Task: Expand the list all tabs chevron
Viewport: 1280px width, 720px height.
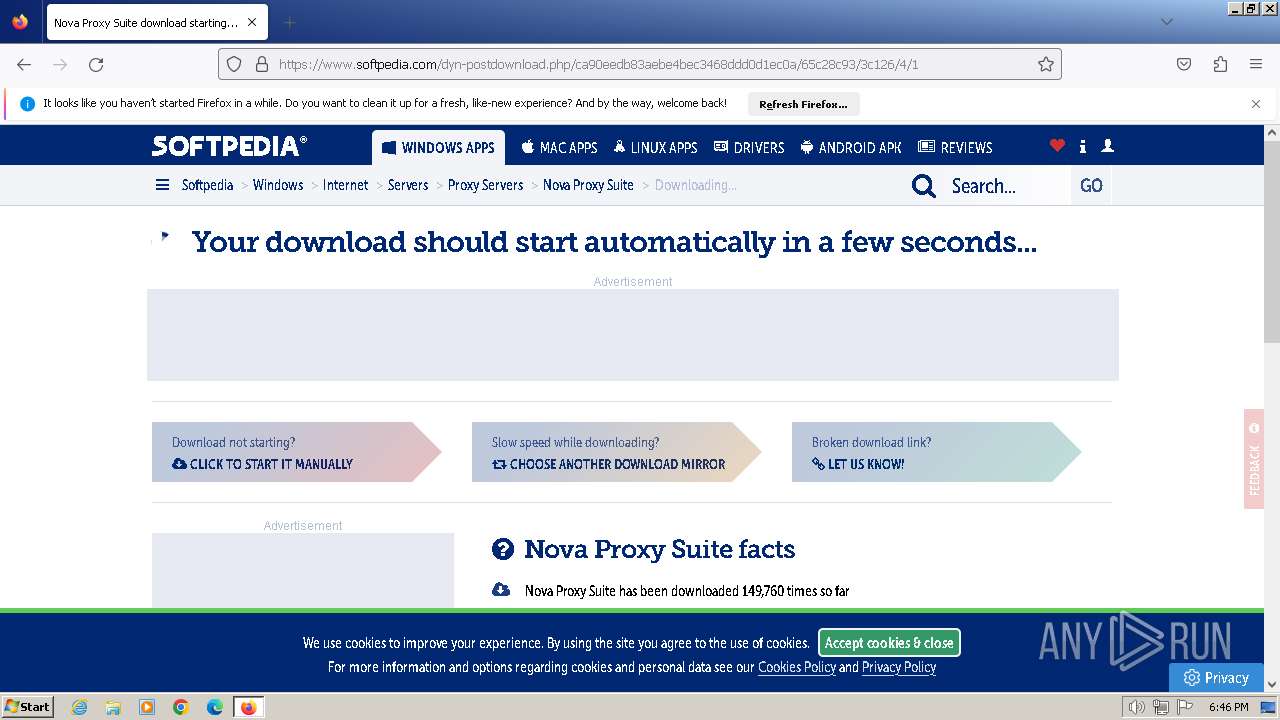Action: pyautogui.click(x=1166, y=22)
